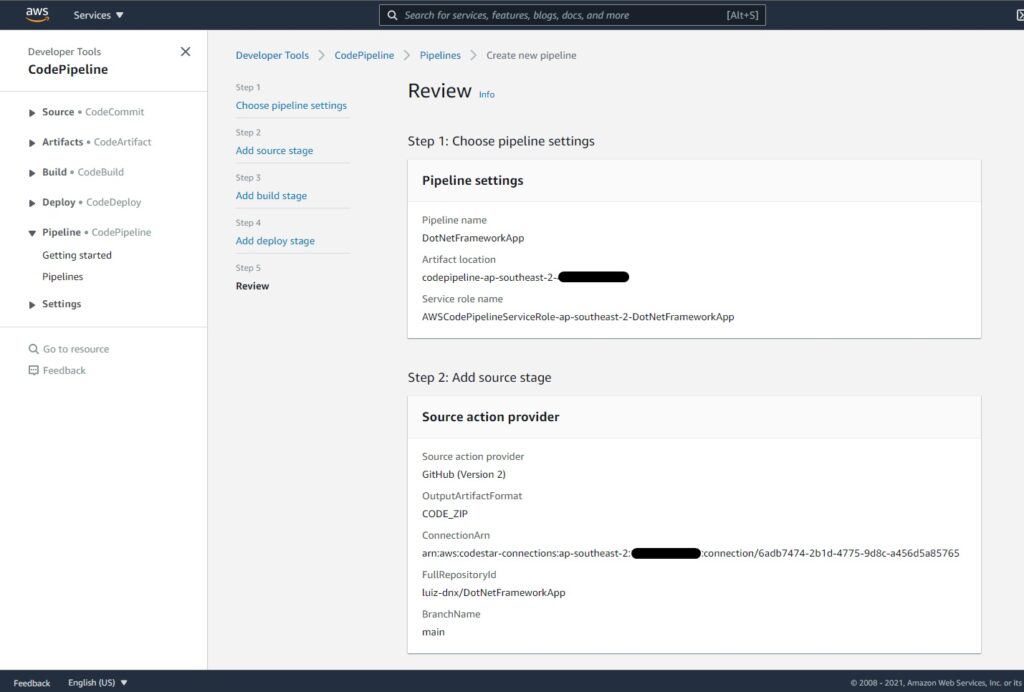Click the speech-bubble Feedback icon in sidebar
The image size is (1024, 692).
34,370
